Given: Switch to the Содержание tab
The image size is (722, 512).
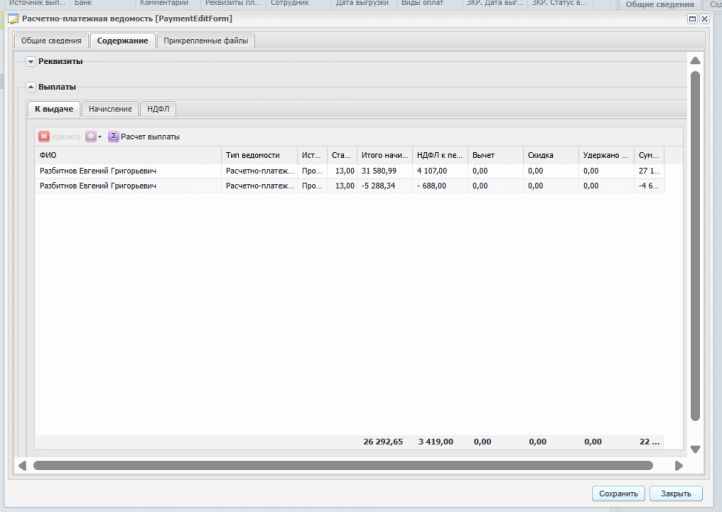Looking at the screenshot, I should coord(122,41).
